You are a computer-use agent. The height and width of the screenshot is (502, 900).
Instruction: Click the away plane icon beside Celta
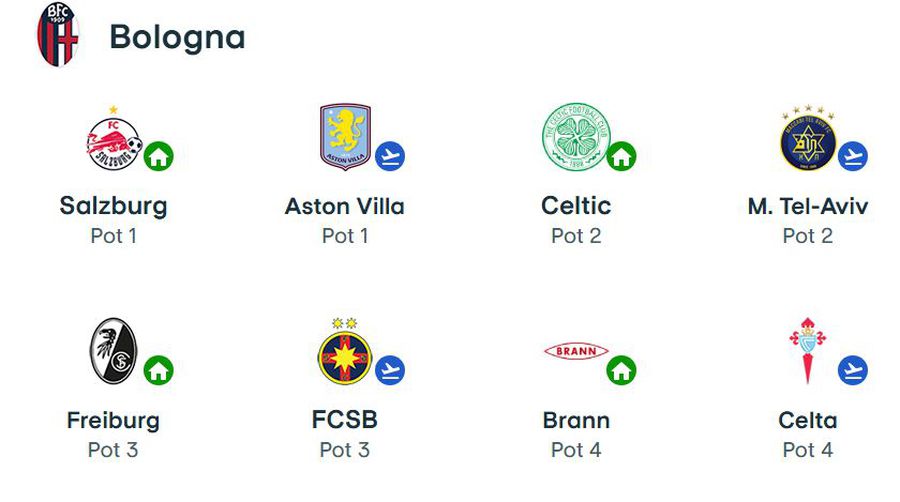(852, 370)
